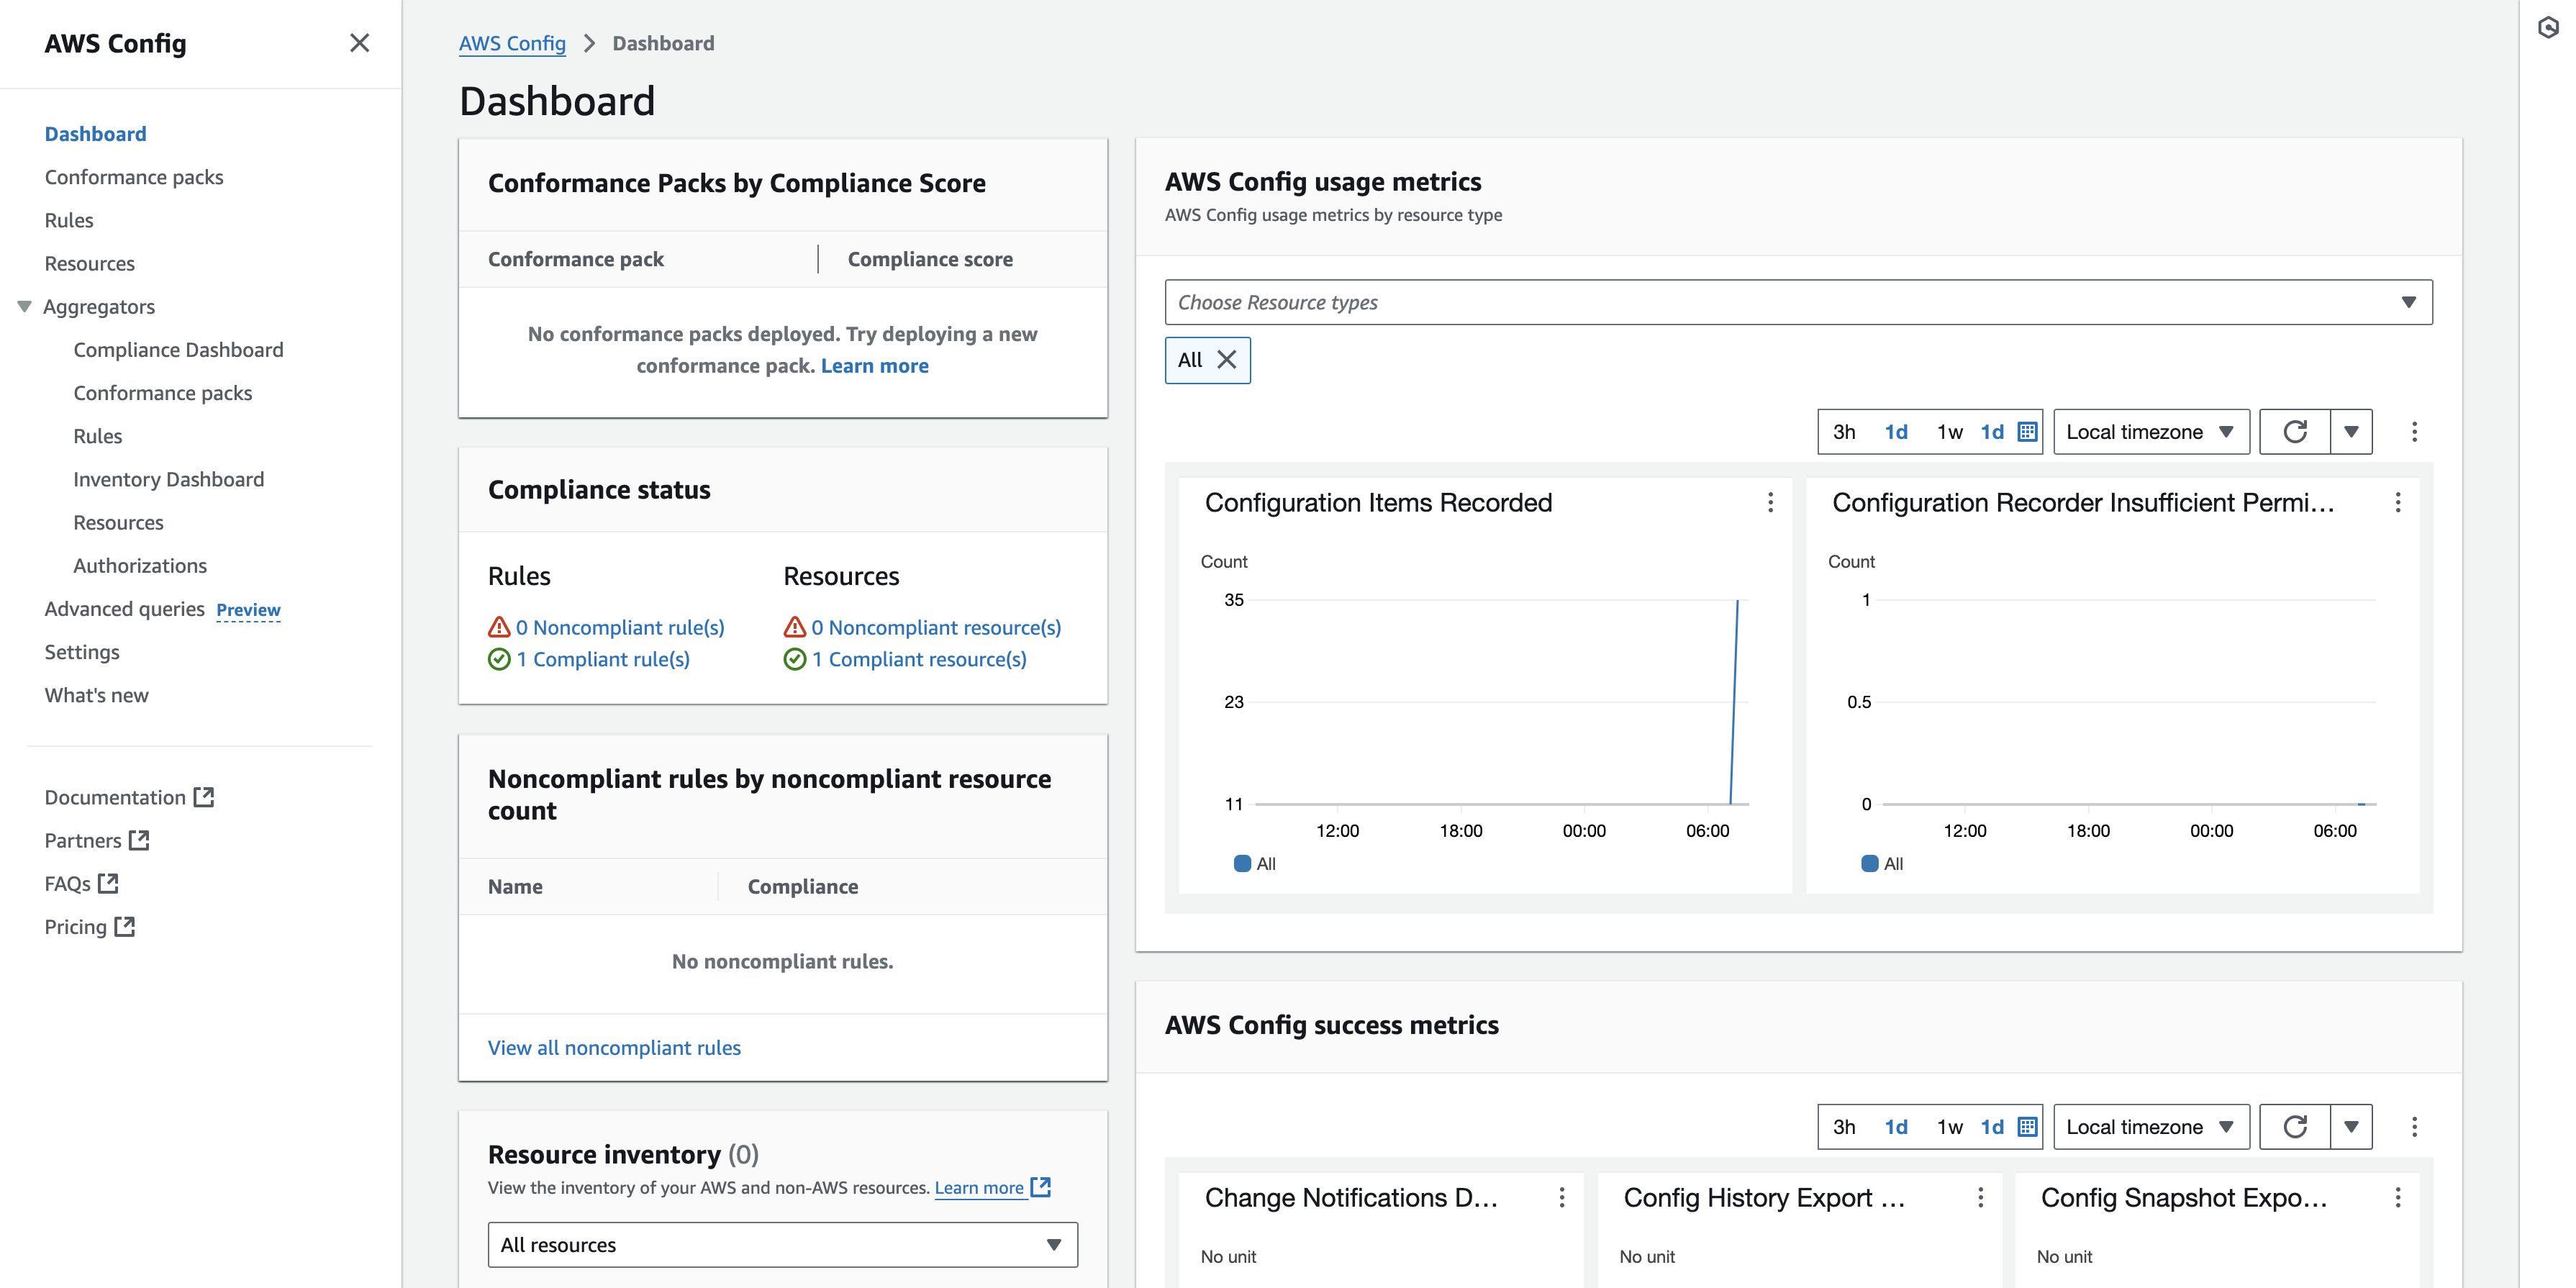Open refresh interval dropdown in success metrics
The height and width of the screenshot is (1288, 2576).
pos(2351,1127)
